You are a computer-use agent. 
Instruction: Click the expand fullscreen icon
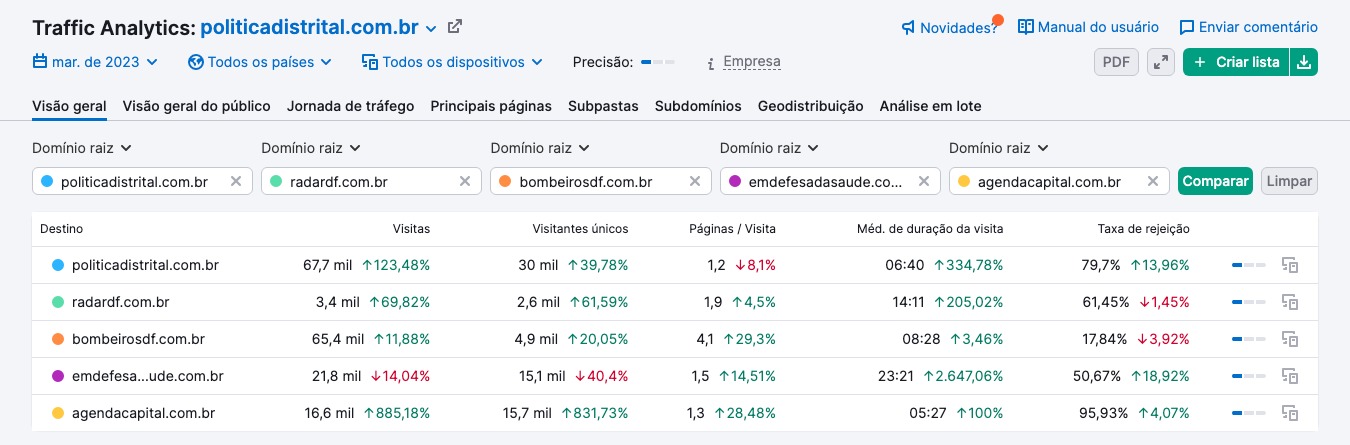click(x=1160, y=62)
